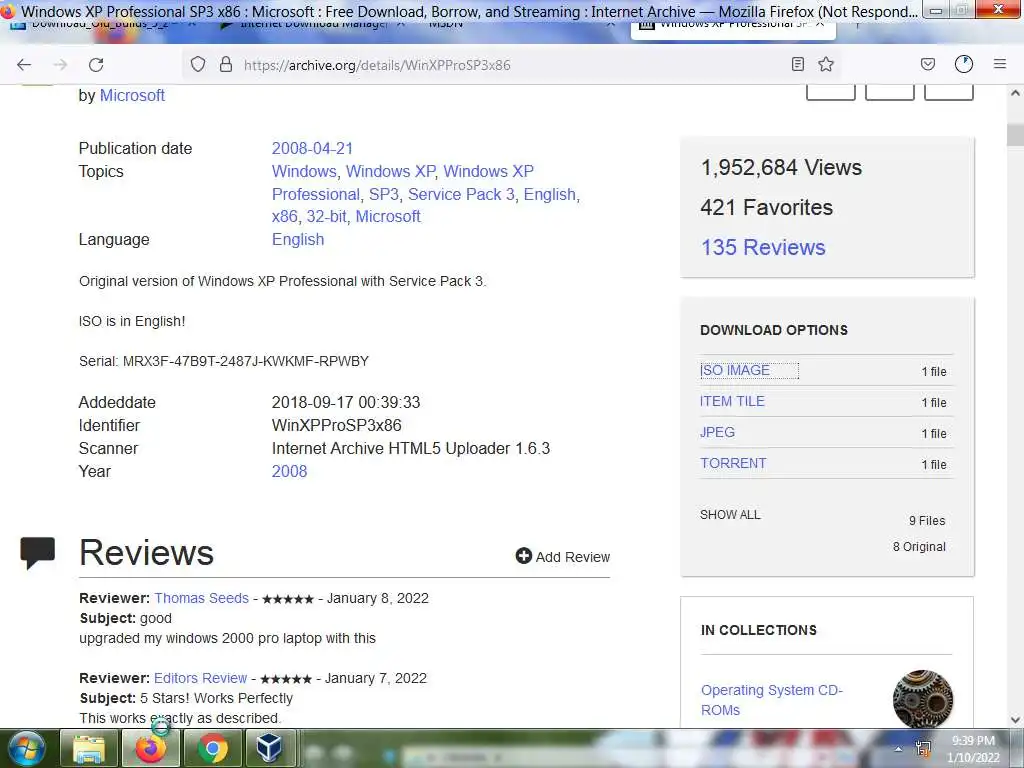
Task: Click the Reviews speech bubble icon
Action: click(x=37, y=552)
